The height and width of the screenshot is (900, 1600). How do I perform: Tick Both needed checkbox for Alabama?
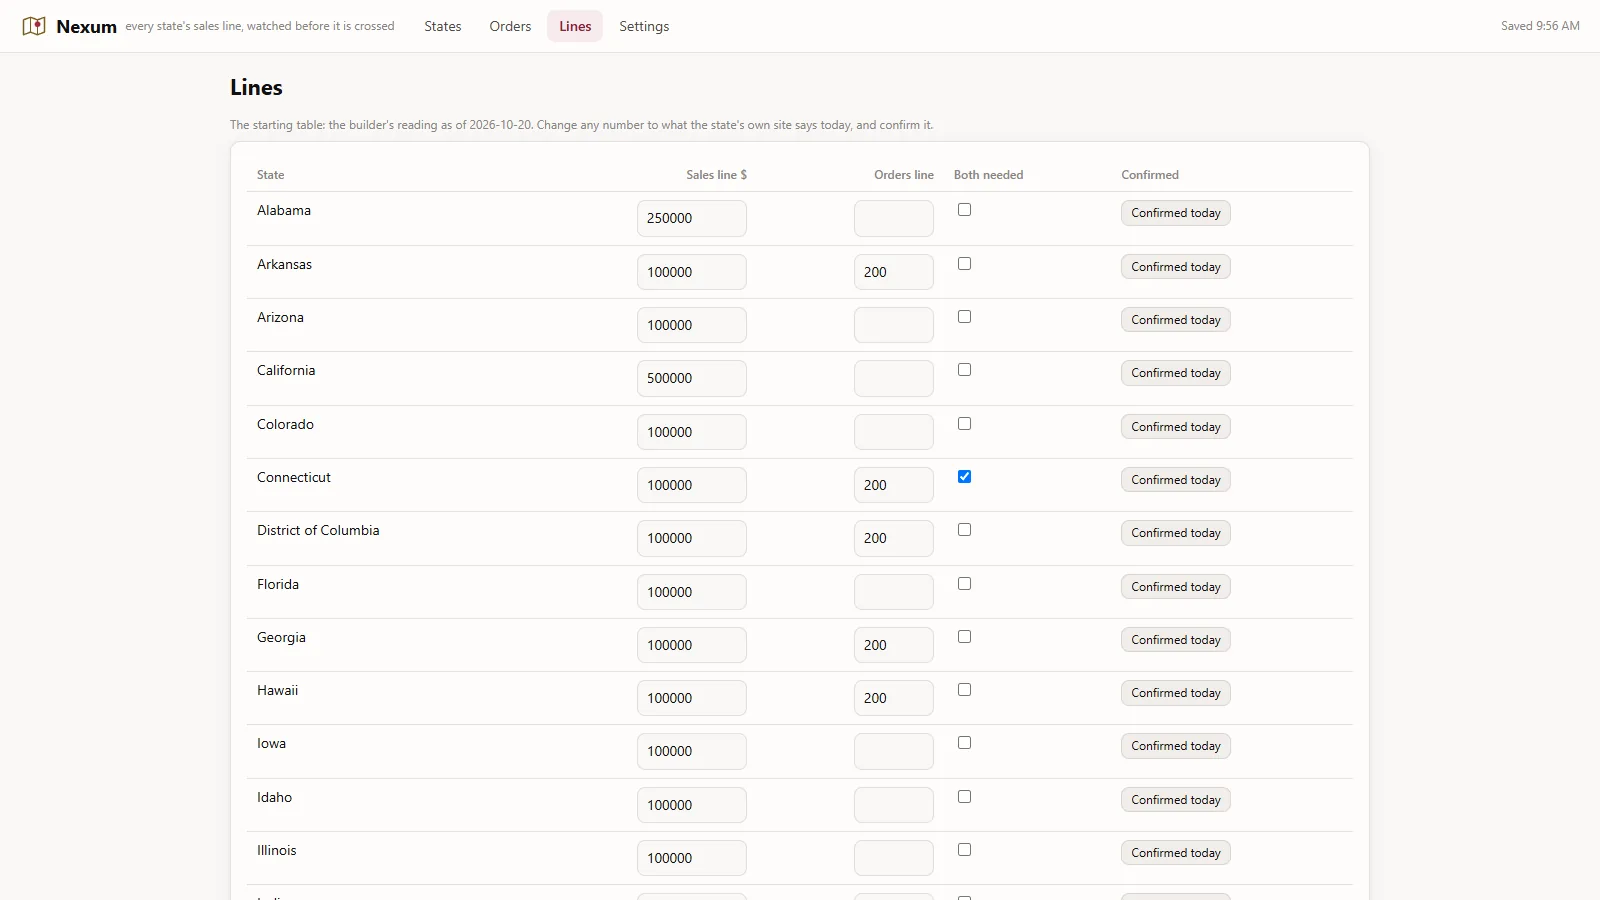pyautogui.click(x=964, y=210)
